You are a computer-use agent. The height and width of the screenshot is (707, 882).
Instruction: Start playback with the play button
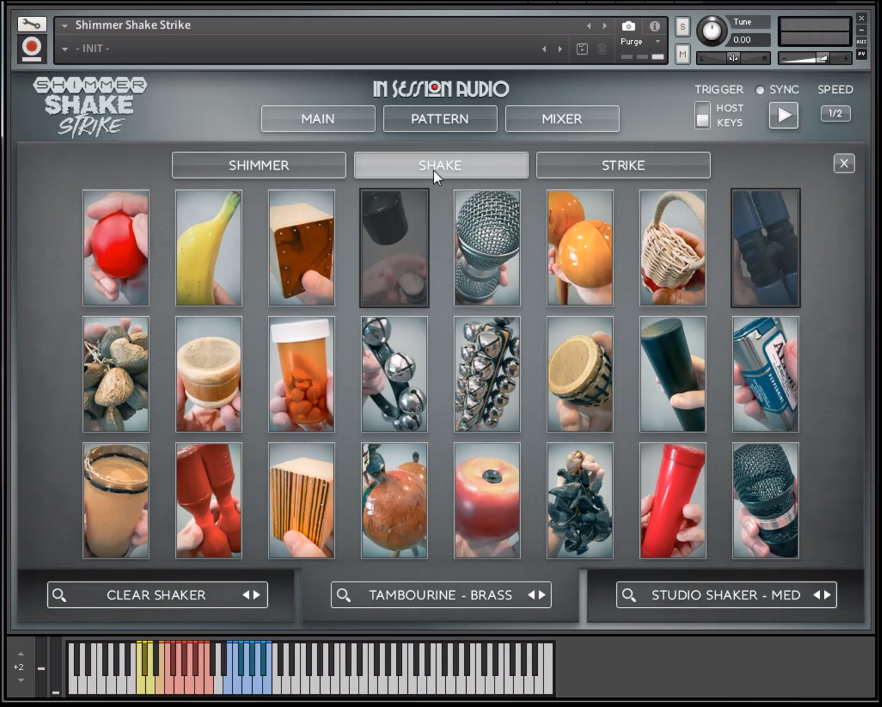point(784,115)
